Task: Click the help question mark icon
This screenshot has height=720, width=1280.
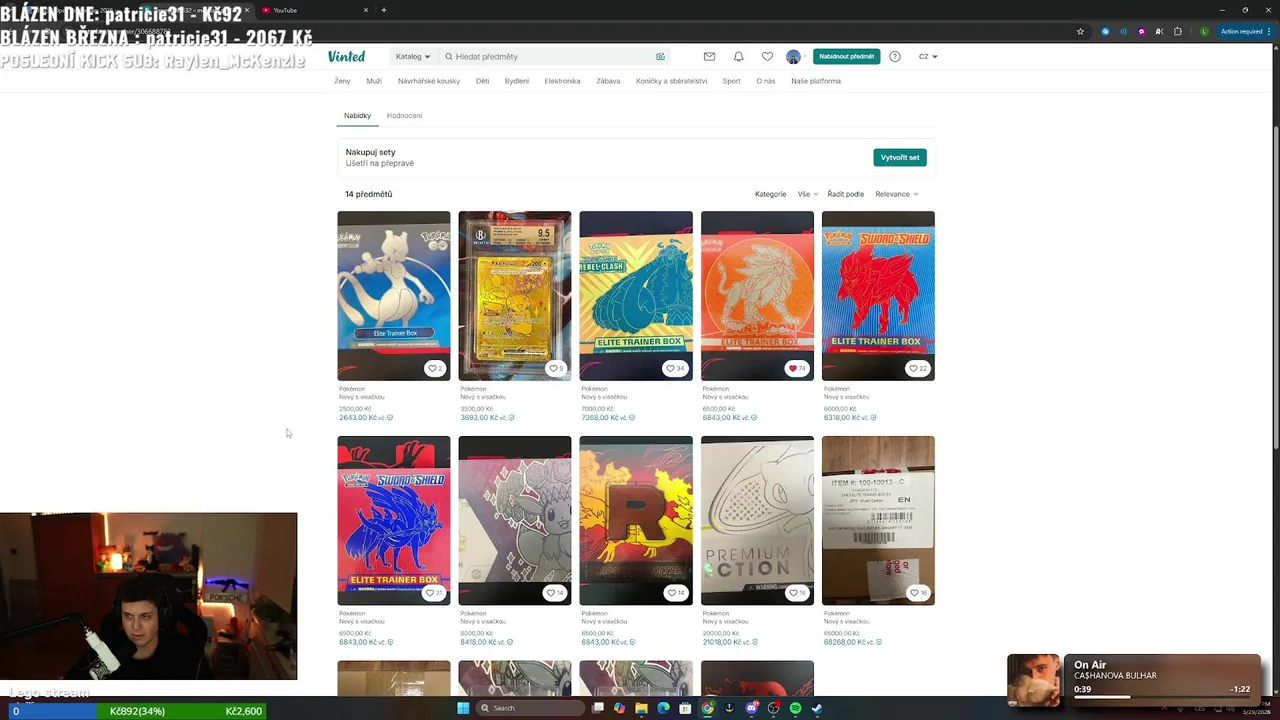Action: point(895,57)
